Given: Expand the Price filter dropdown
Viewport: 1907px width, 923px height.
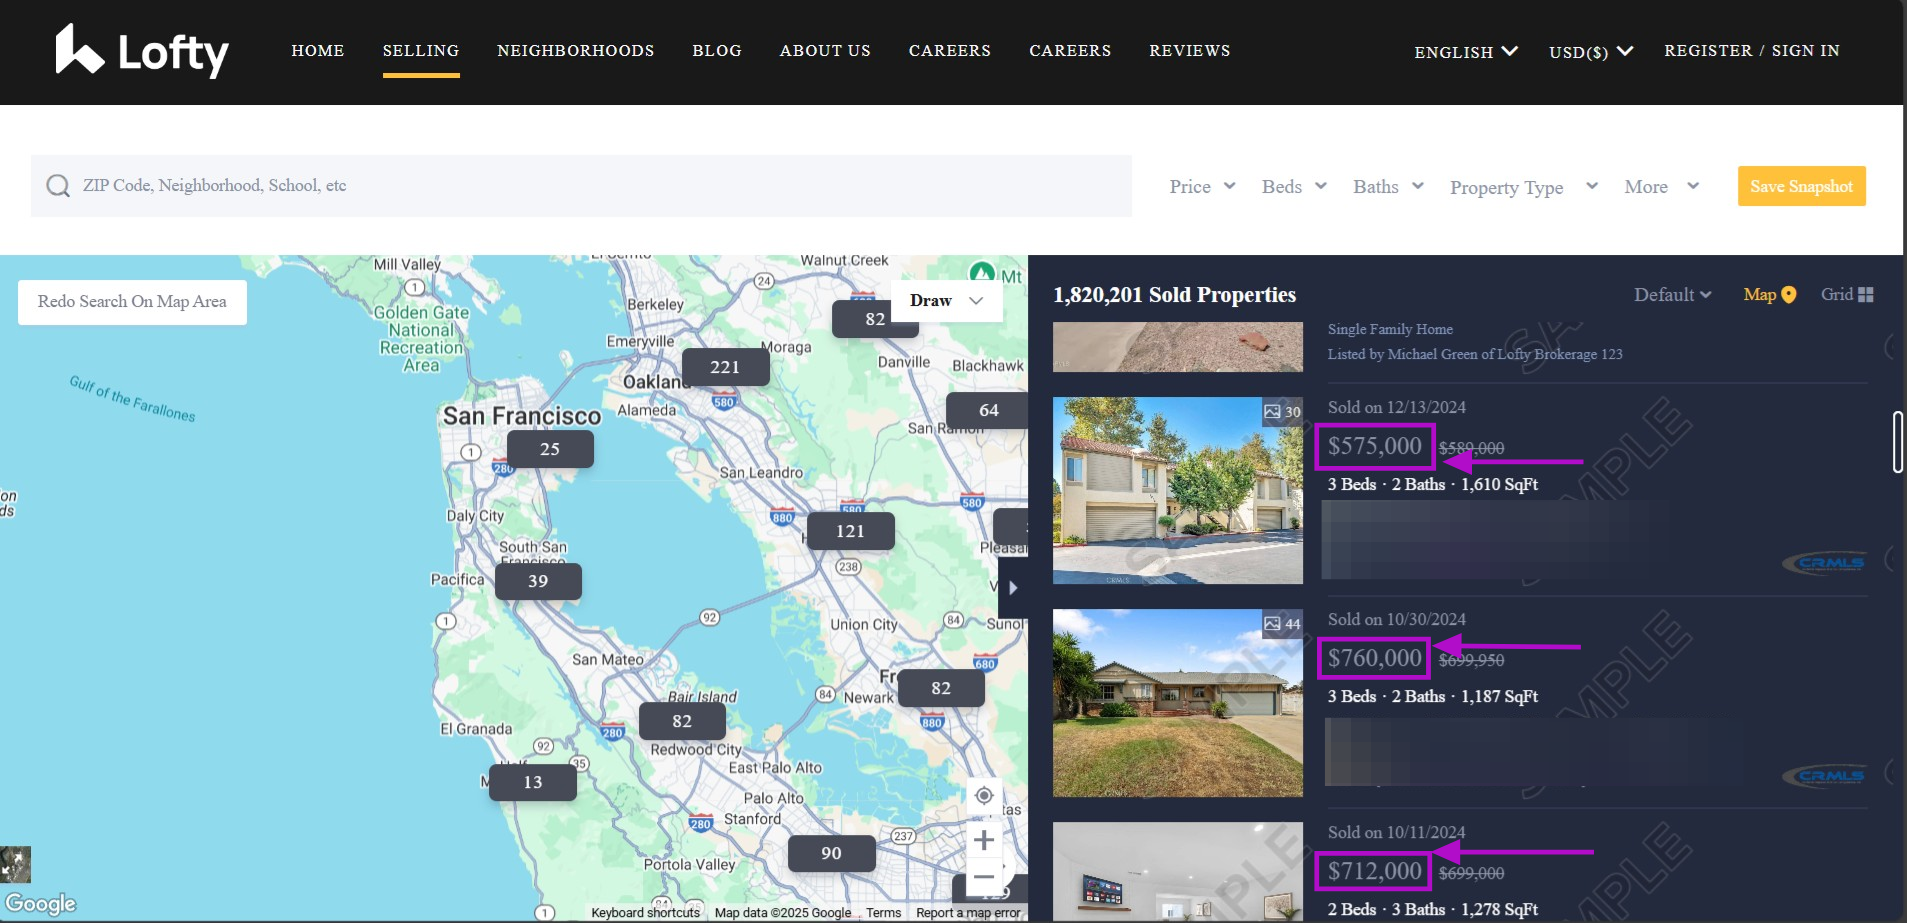Looking at the screenshot, I should 1202,187.
